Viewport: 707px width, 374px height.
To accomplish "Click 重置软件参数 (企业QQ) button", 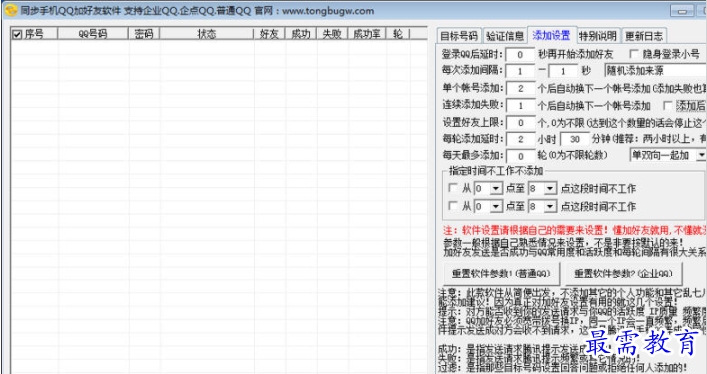I will coord(623,273).
